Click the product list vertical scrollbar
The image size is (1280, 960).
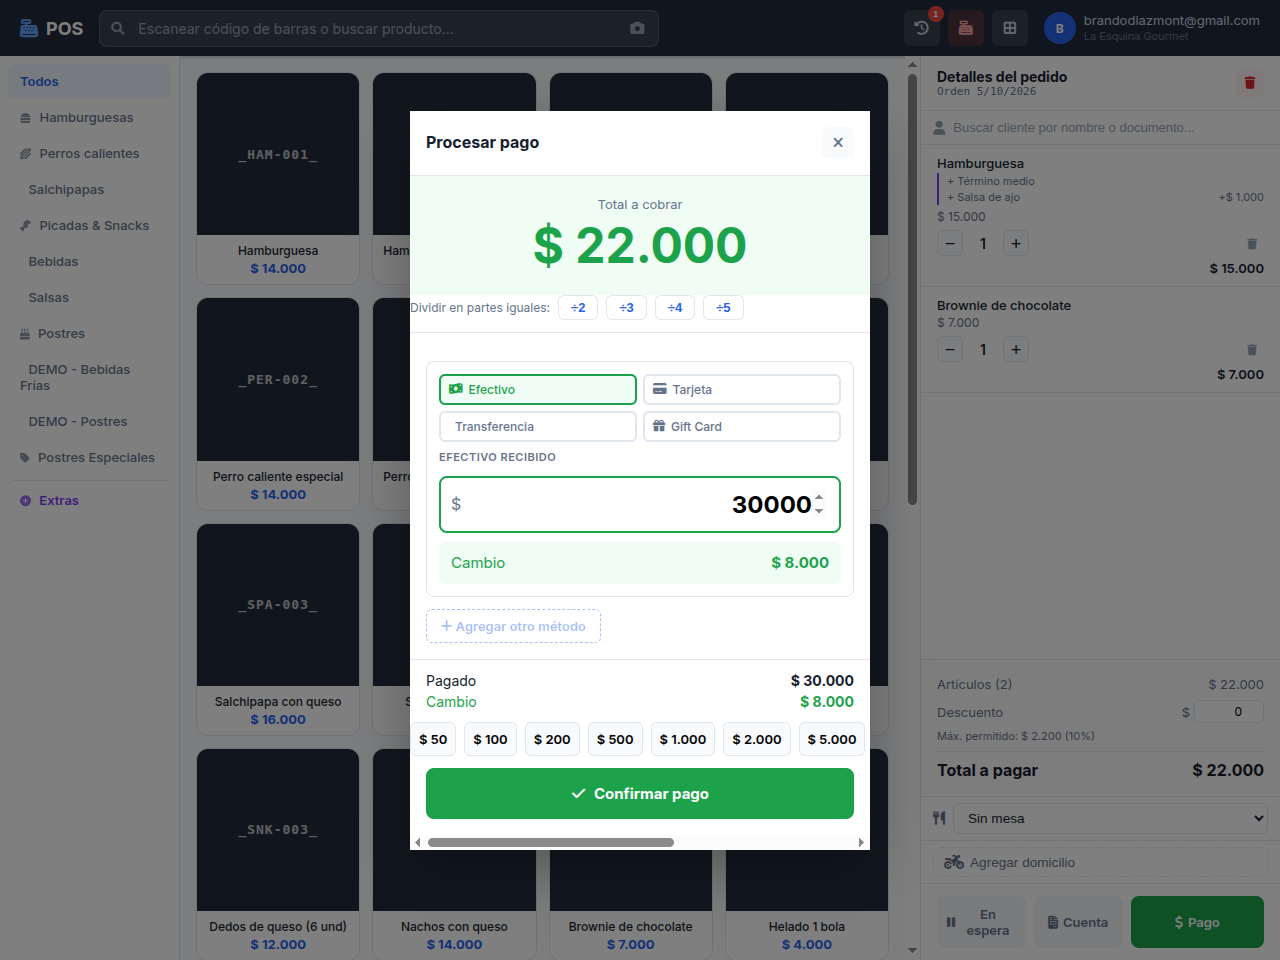point(912,290)
